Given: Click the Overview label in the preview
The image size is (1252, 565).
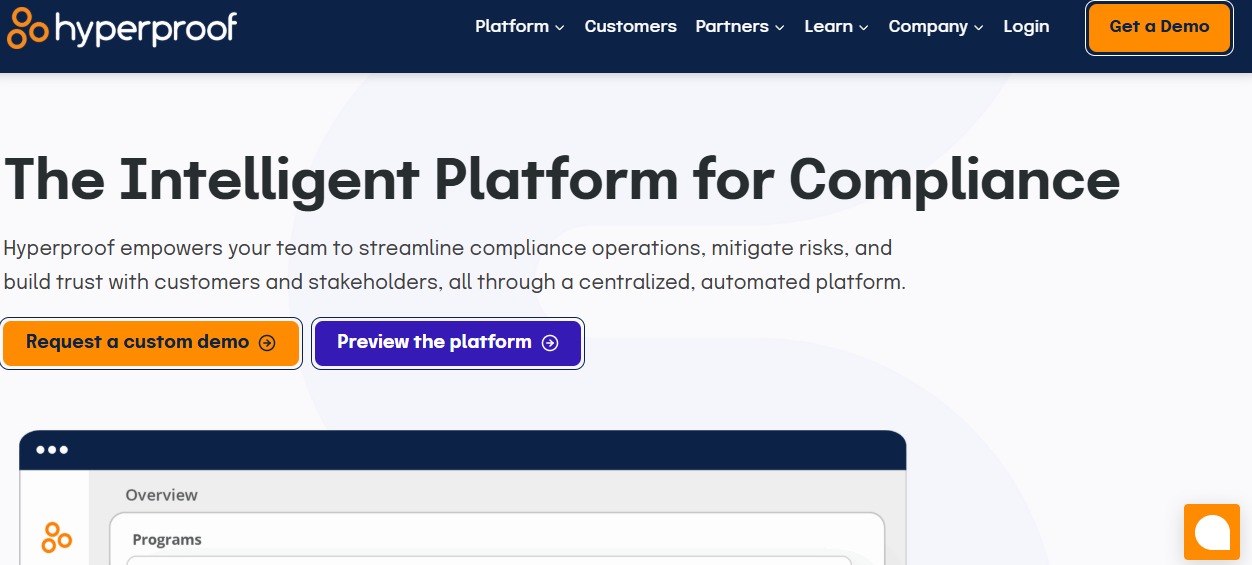Looking at the screenshot, I should point(161,495).
